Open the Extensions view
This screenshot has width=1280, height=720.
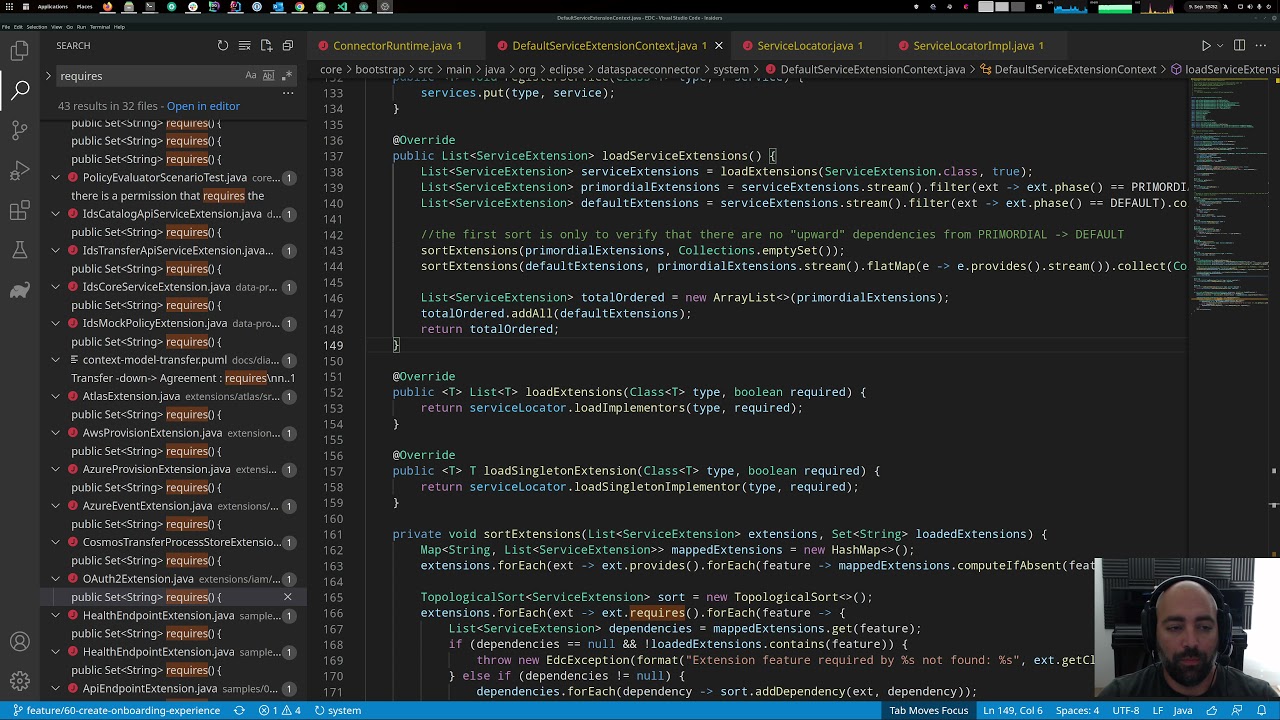pyautogui.click(x=20, y=211)
